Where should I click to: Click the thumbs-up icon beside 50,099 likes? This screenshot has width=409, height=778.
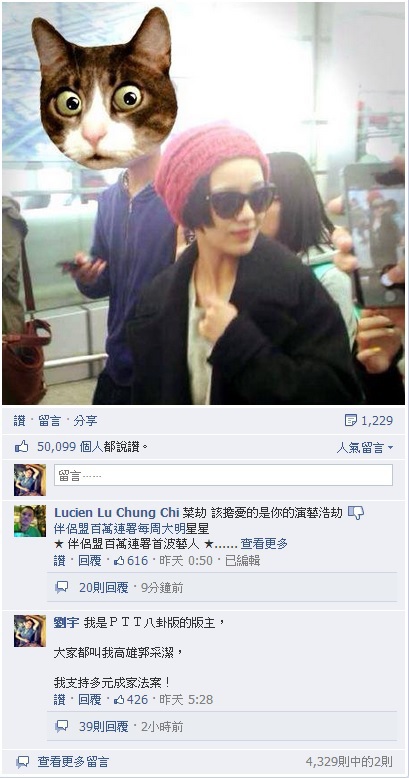[22, 448]
